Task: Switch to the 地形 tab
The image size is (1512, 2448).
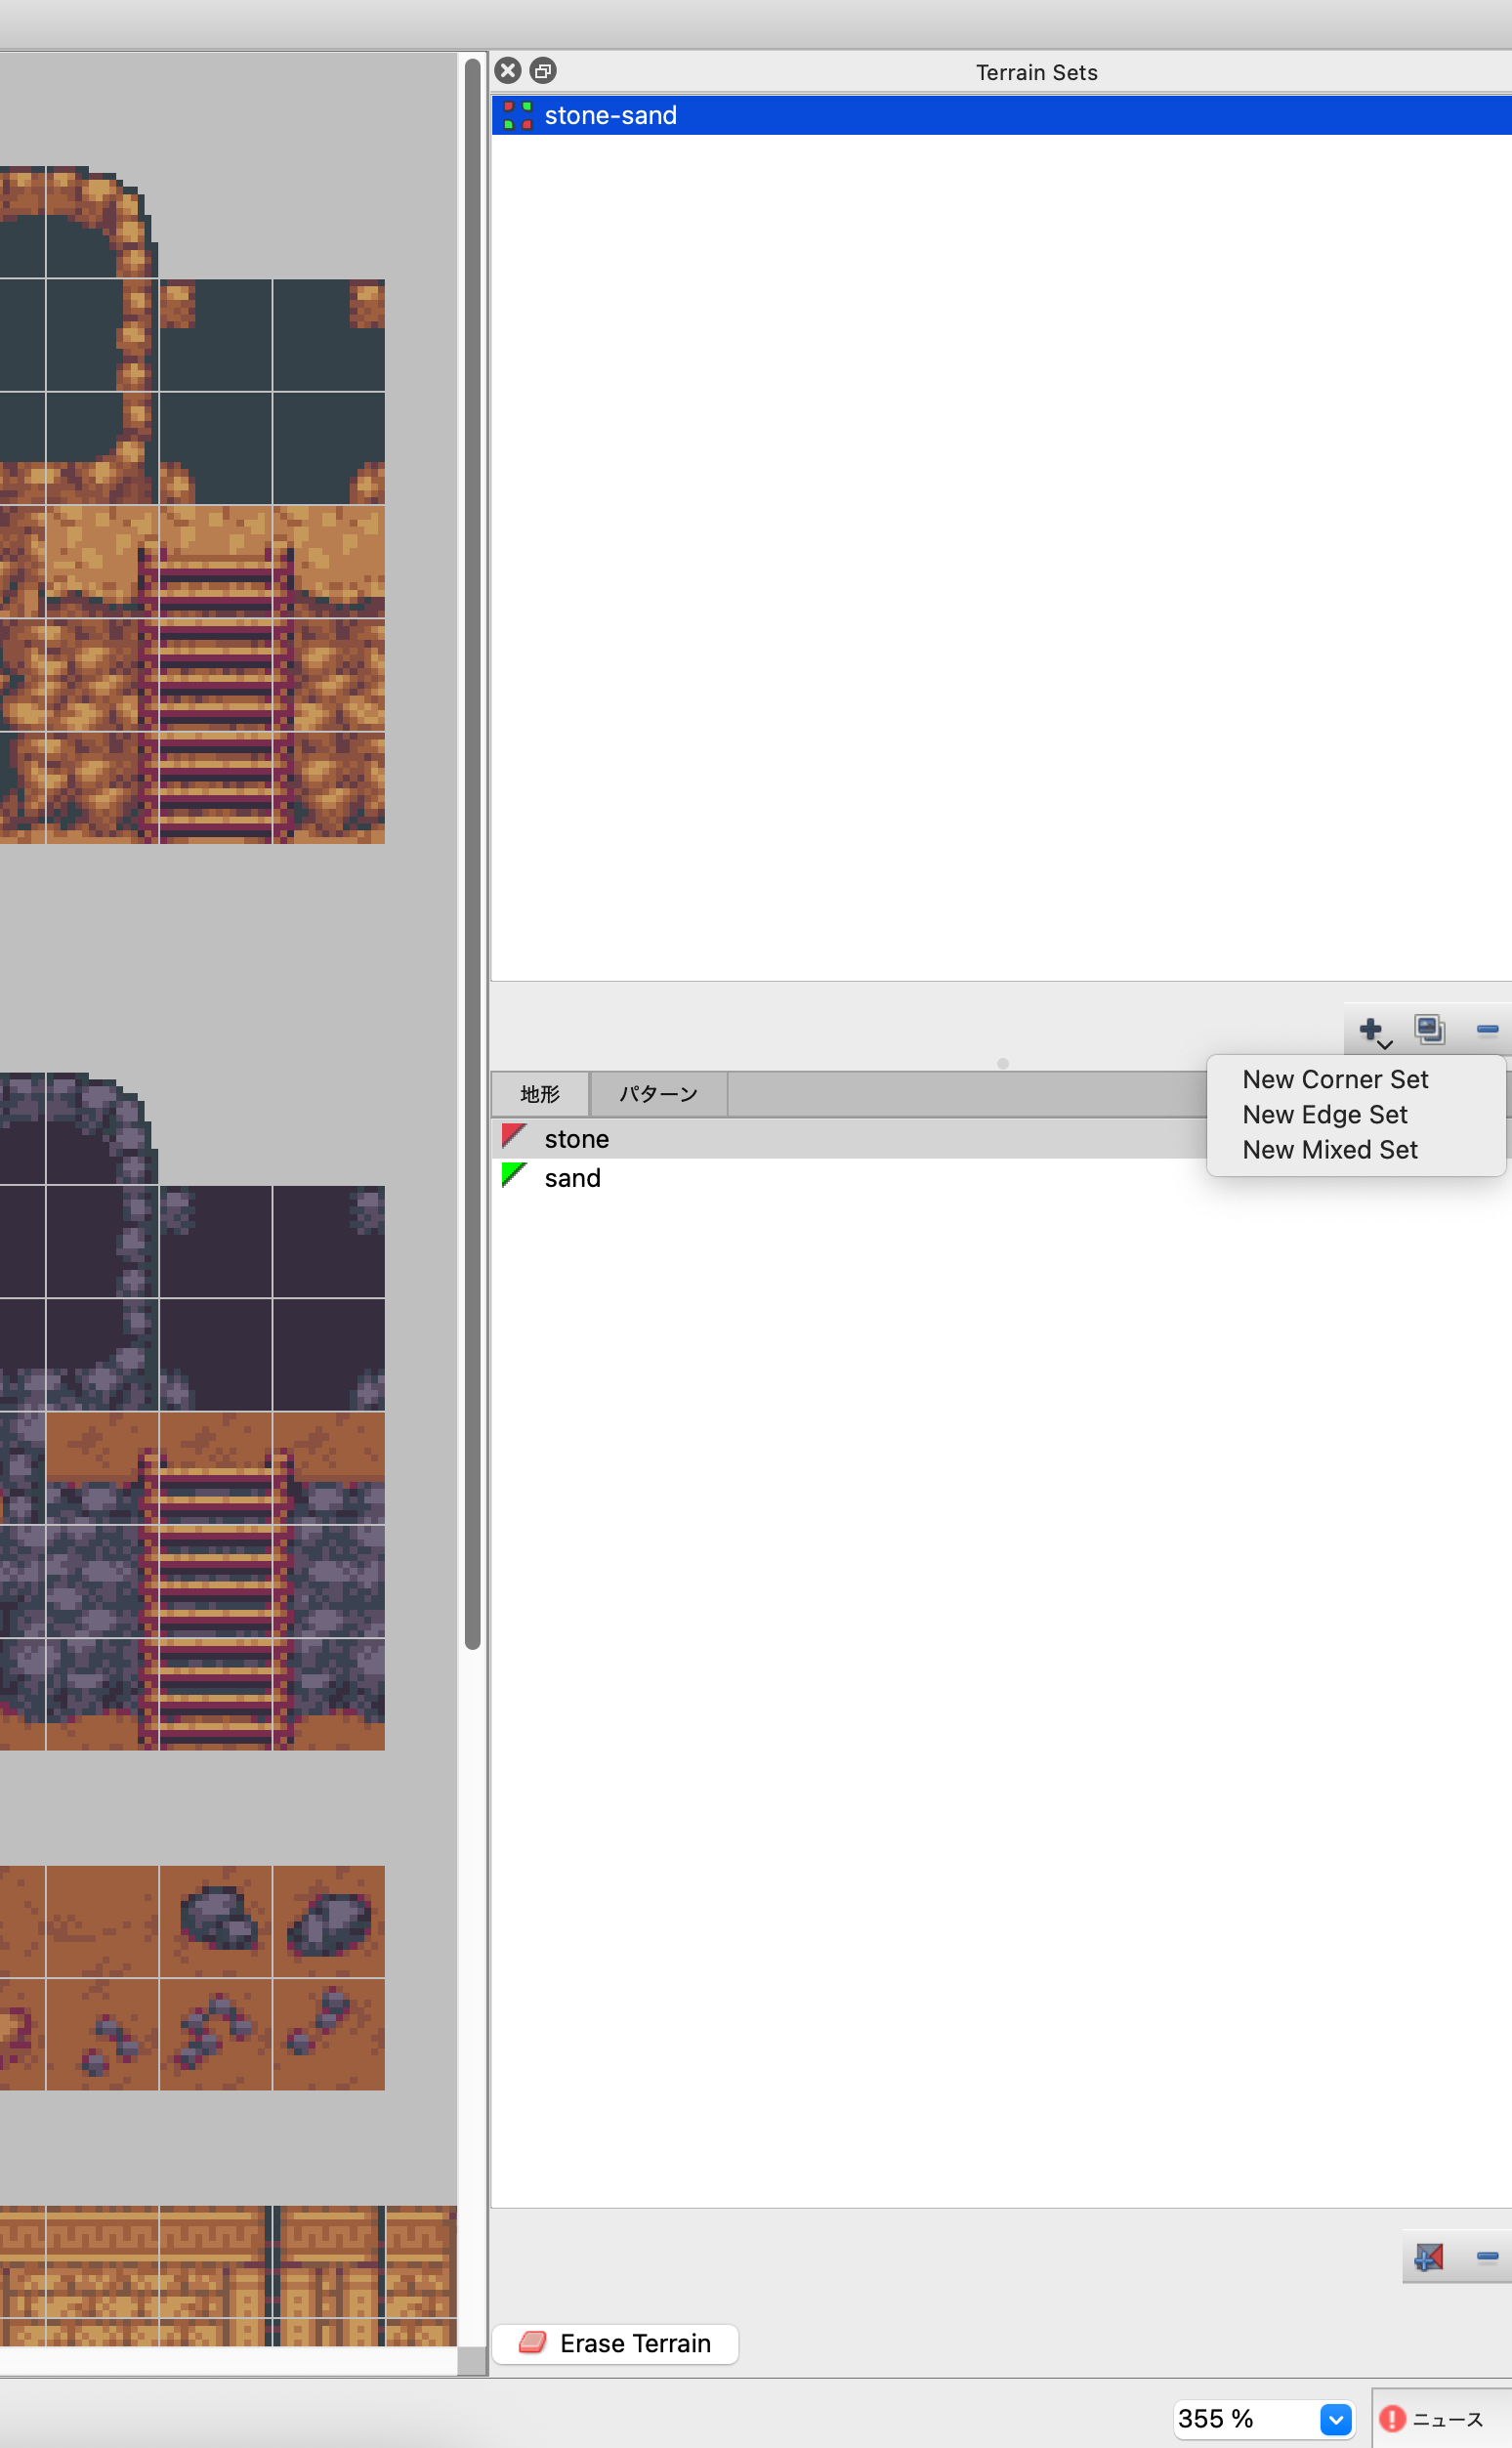Action: coord(540,1094)
